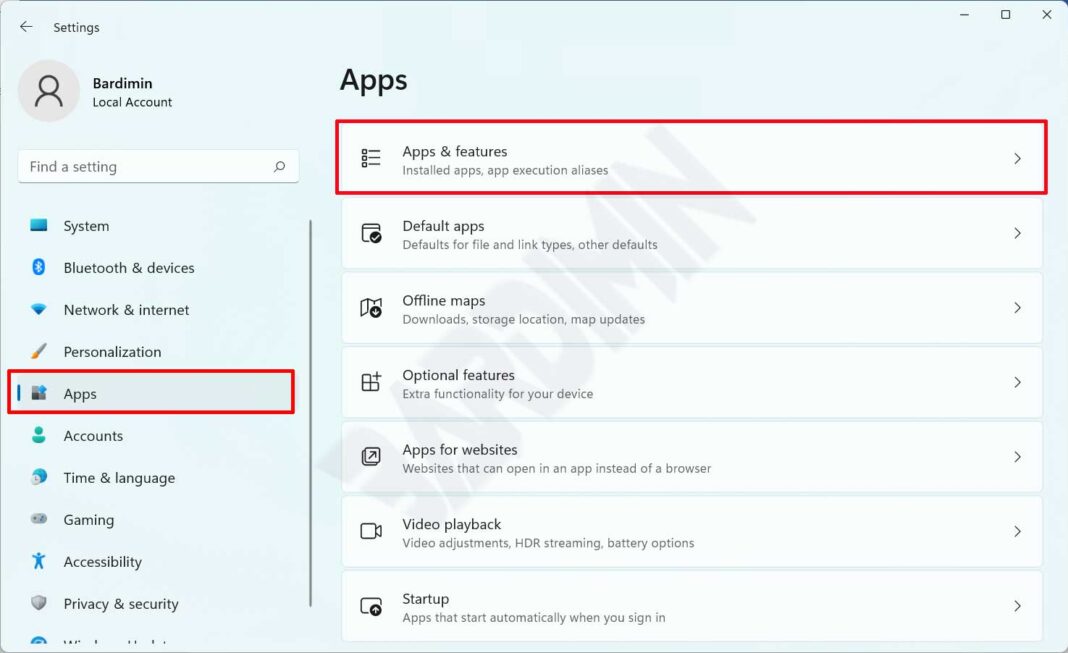Click 'Installed apps, app execution aliases' text
This screenshot has width=1068, height=653.
pyautogui.click(x=505, y=170)
